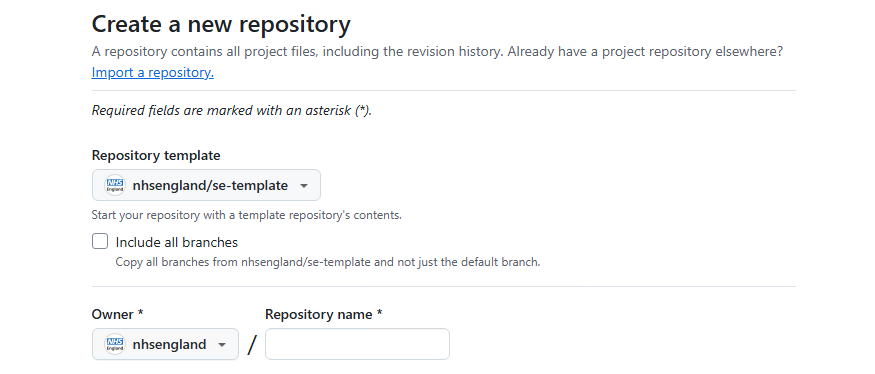Image resolution: width=875 pixels, height=374 pixels.
Task: Toggle branches via Include all branches label
Action: tap(177, 242)
